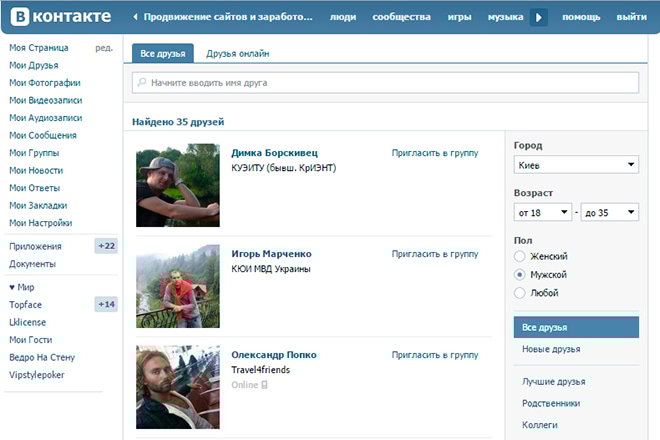Click mobile online icon for Олександр Попко

pyautogui.click(x=264, y=384)
